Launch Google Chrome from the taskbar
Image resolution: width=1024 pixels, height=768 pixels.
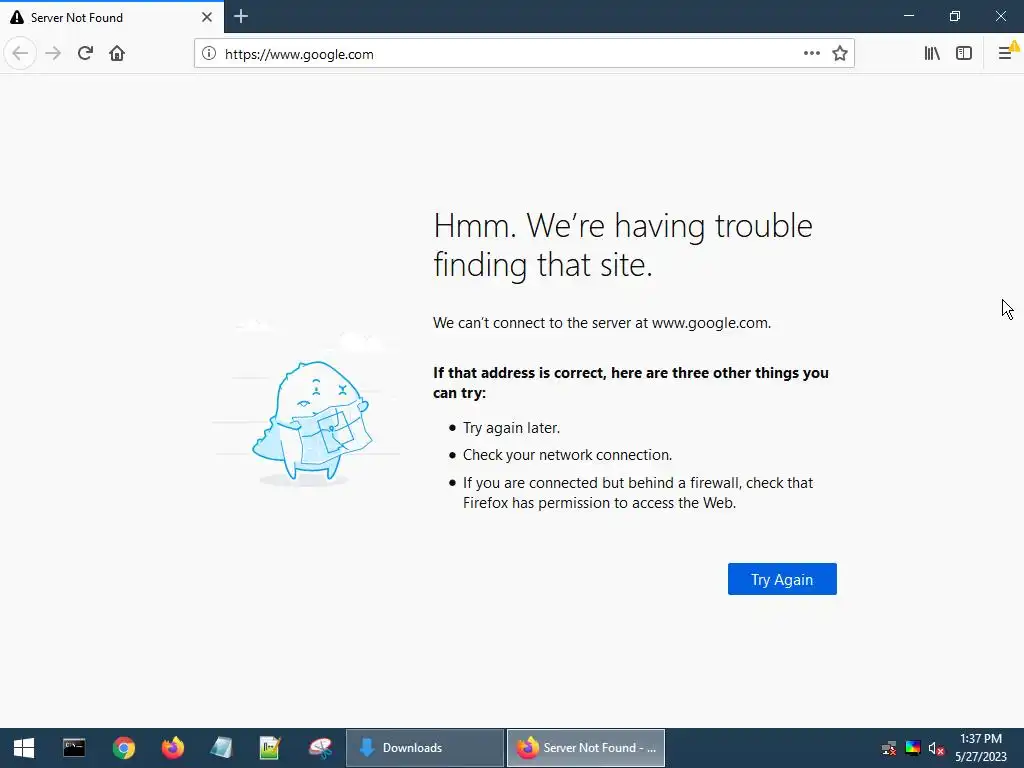click(x=123, y=748)
